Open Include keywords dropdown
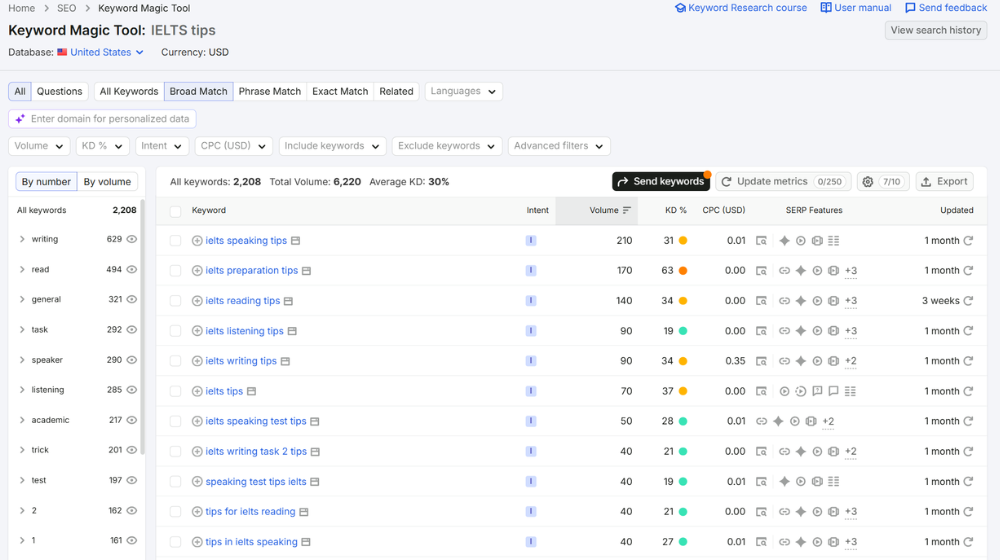This screenshot has width=1000, height=560. coord(332,146)
